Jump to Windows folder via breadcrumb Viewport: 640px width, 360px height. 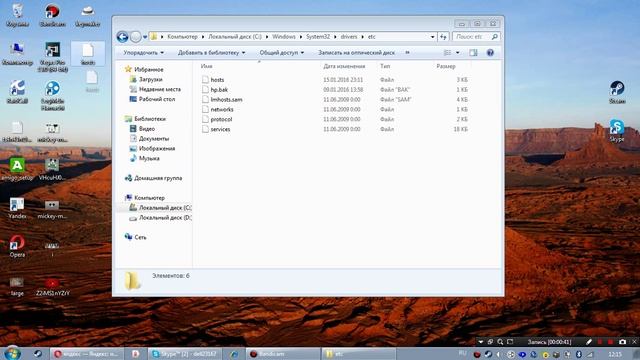point(284,37)
